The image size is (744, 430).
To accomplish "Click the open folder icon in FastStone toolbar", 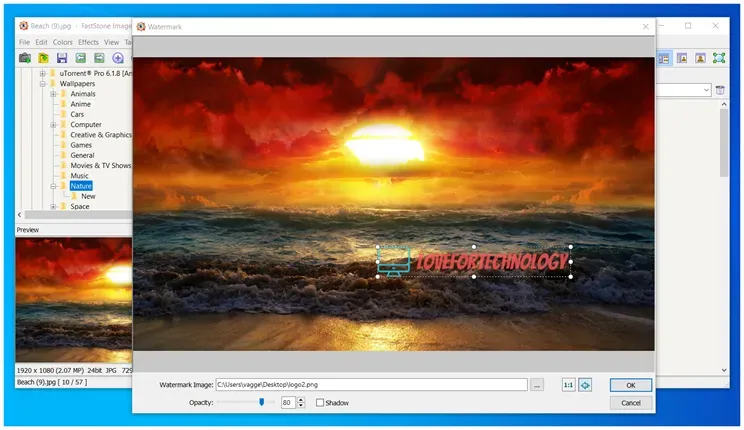I will (43, 58).
